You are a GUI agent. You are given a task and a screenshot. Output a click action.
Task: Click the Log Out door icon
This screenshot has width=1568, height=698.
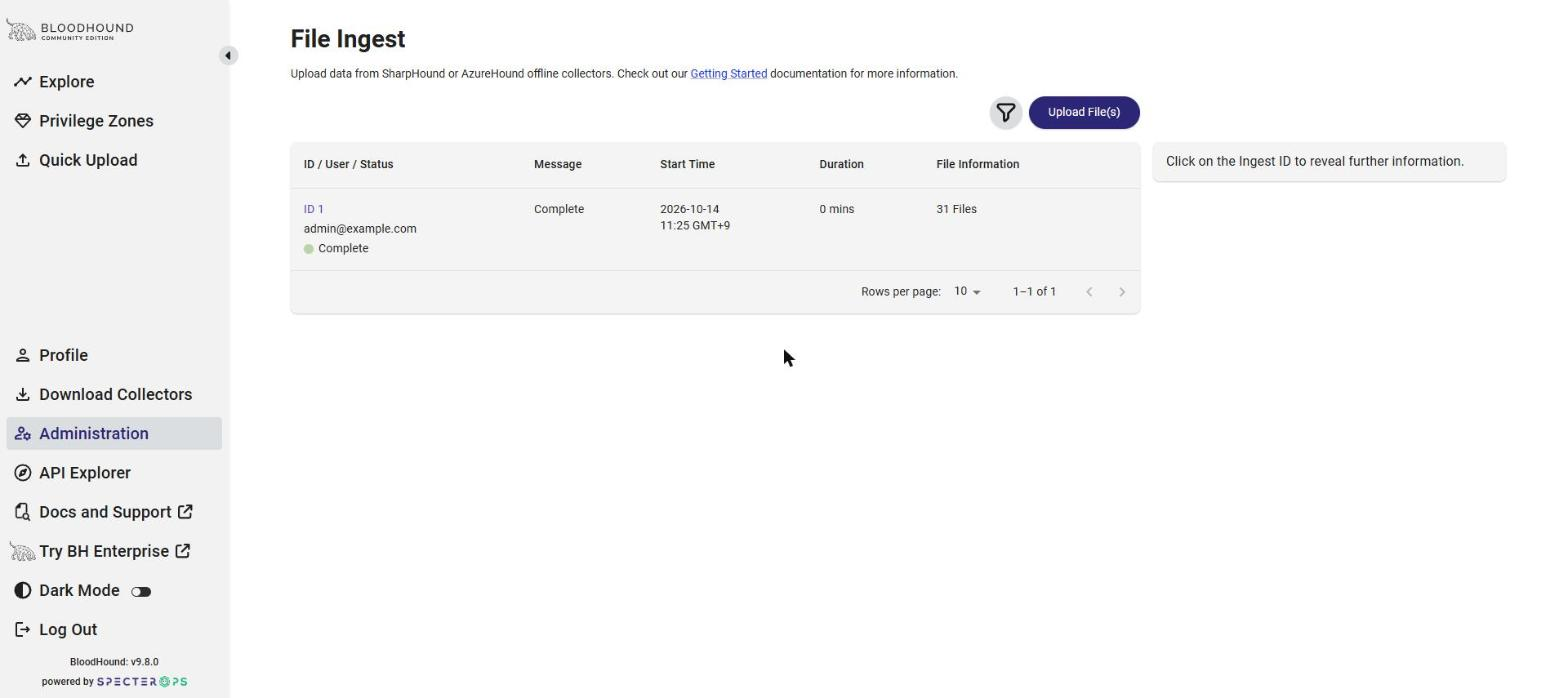[22, 629]
